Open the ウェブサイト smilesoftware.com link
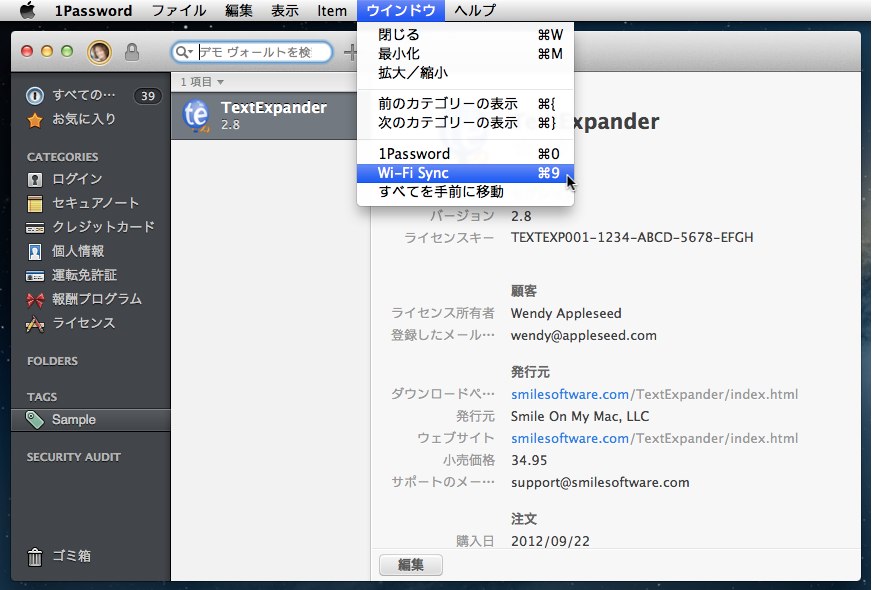This screenshot has width=872, height=590. pos(655,438)
